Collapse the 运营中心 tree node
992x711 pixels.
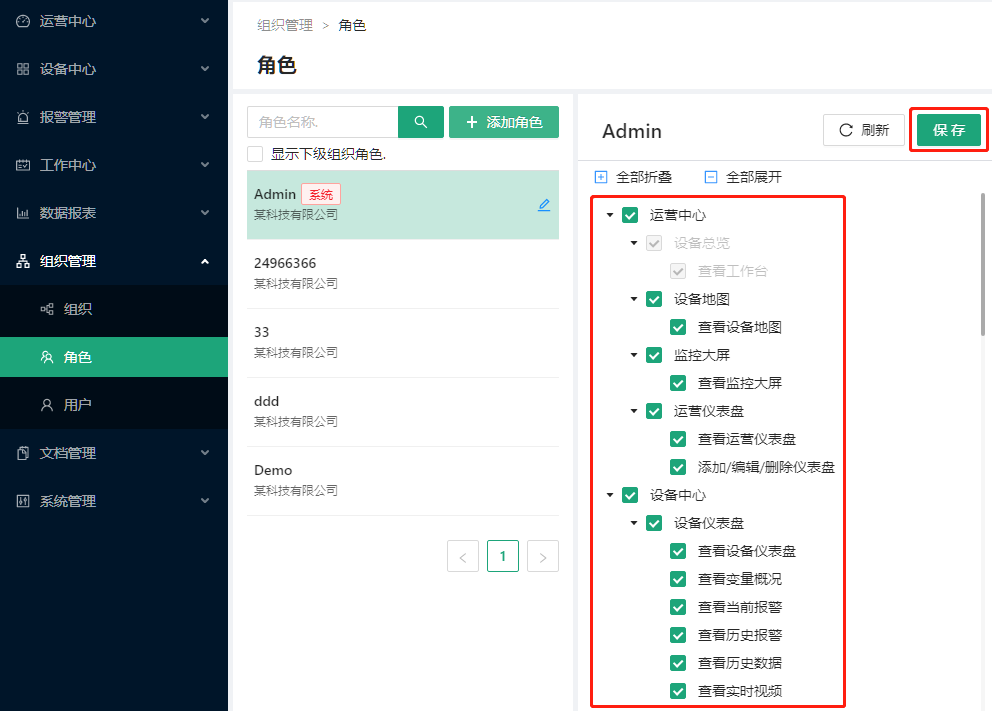tap(610, 215)
